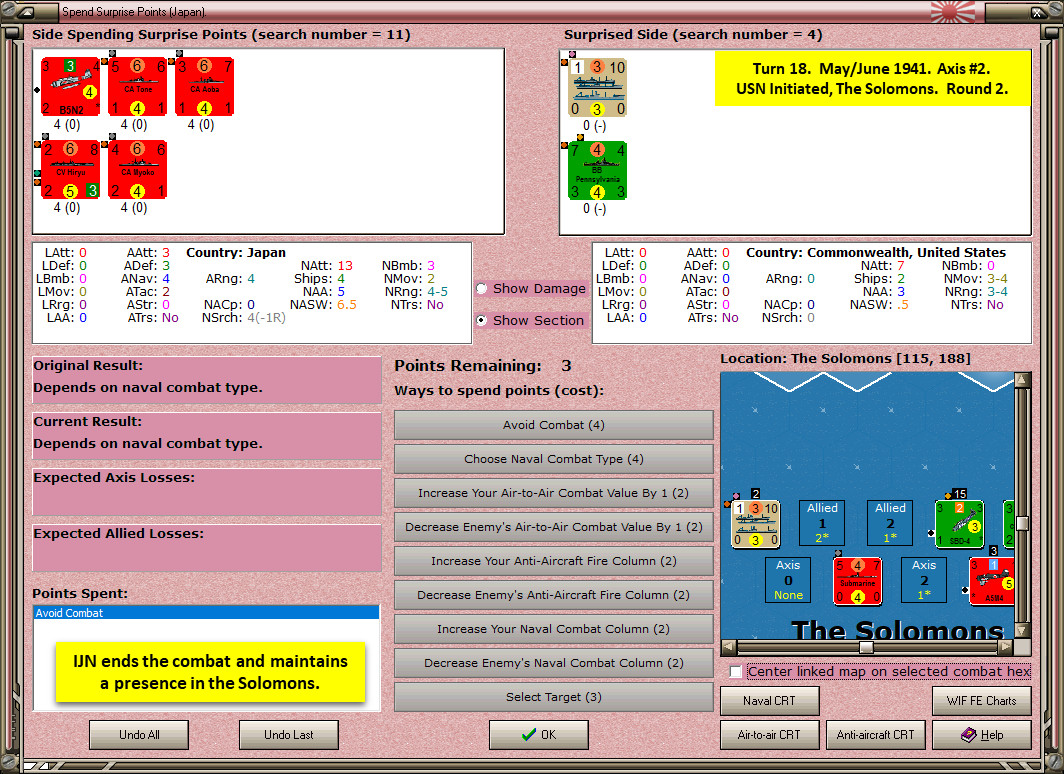
Task: Click the Allied 1 sea-box marker
Action: coord(822,523)
